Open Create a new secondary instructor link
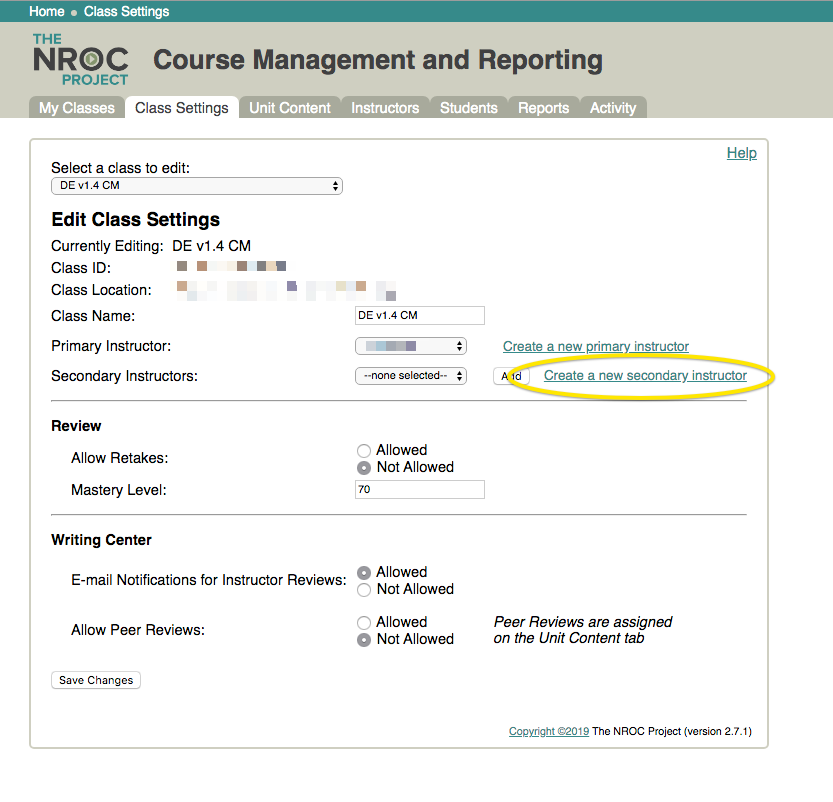833x802 pixels. tap(645, 376)
